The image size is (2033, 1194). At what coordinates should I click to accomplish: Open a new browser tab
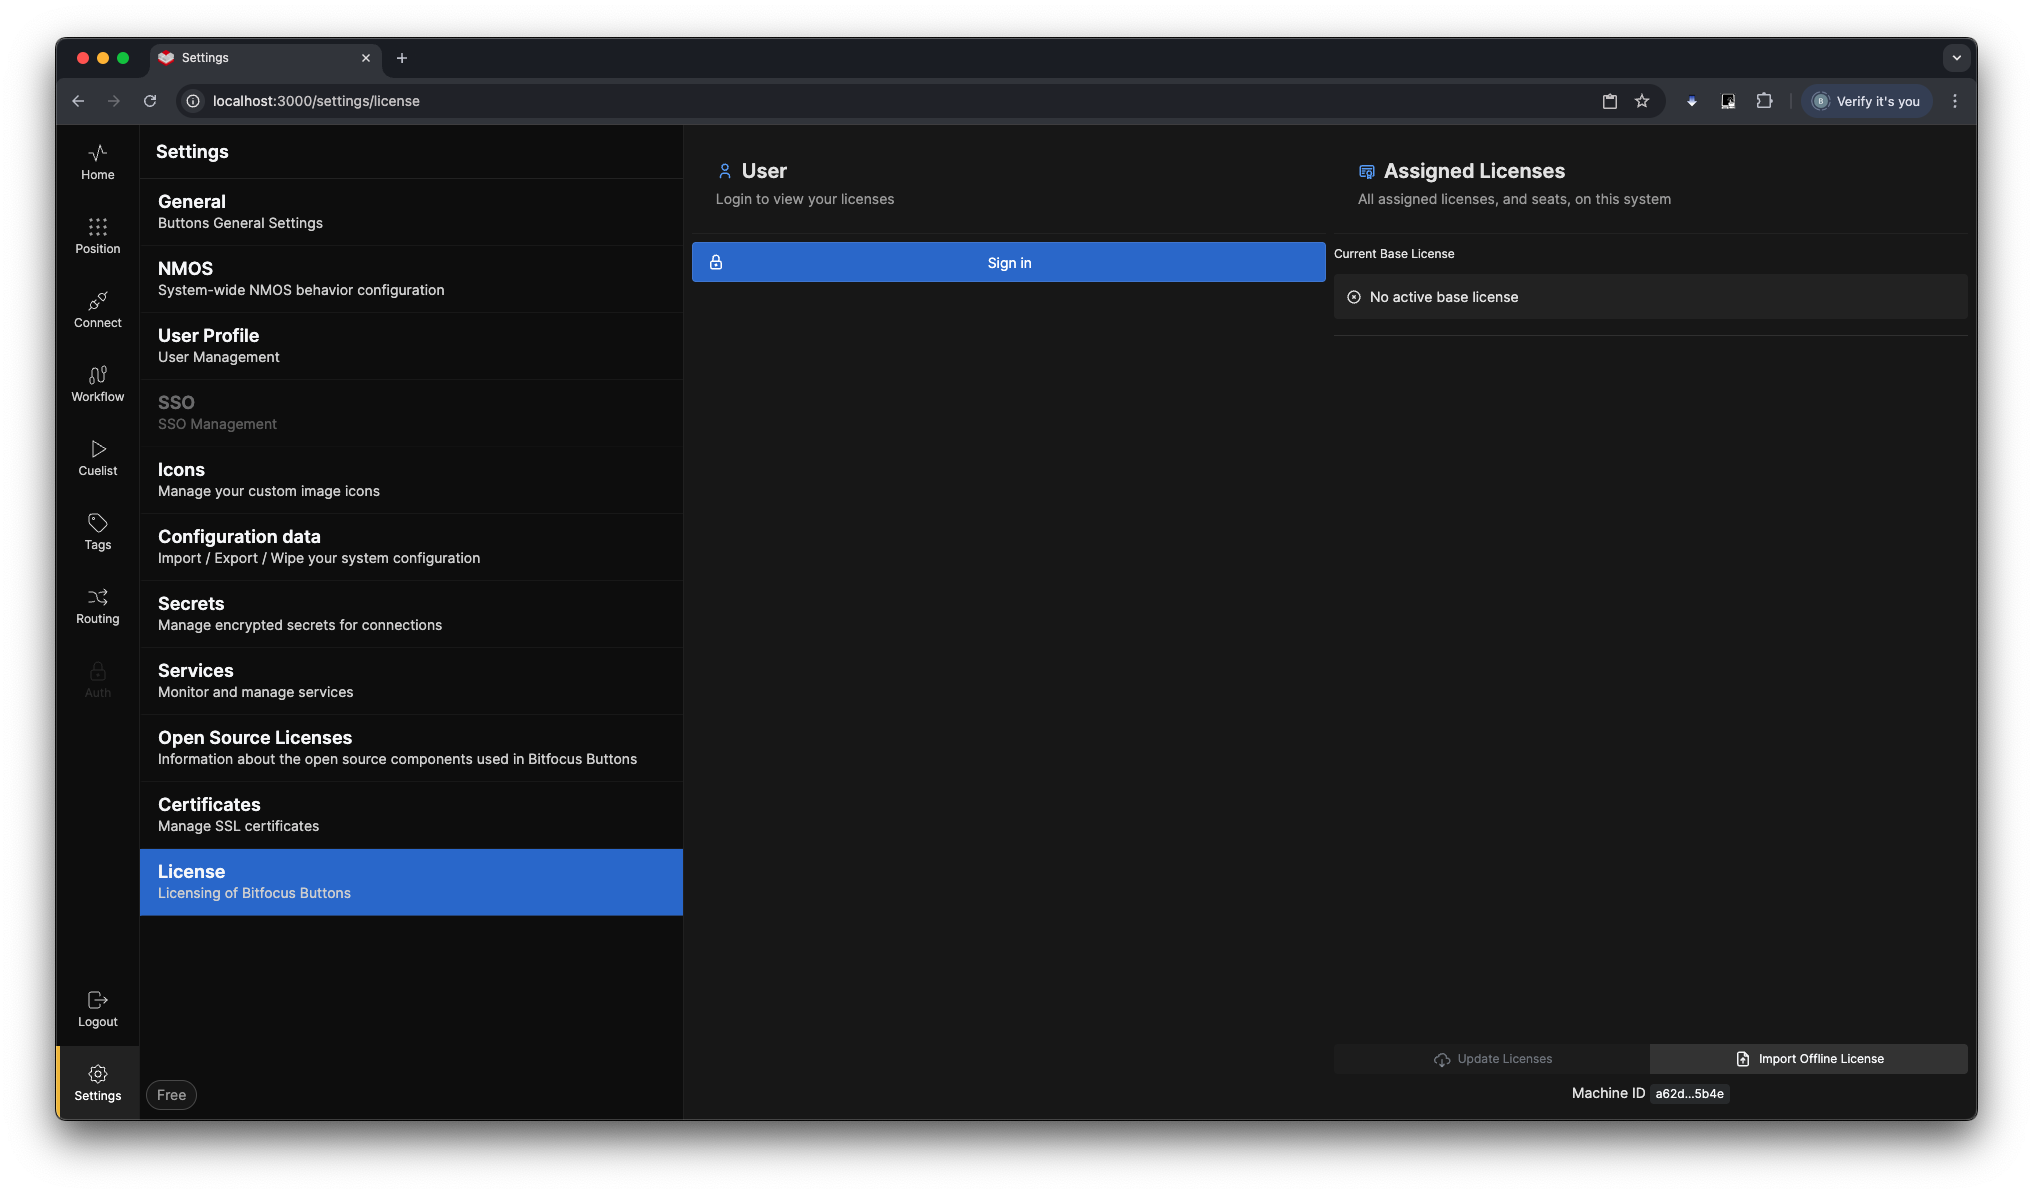402,58
